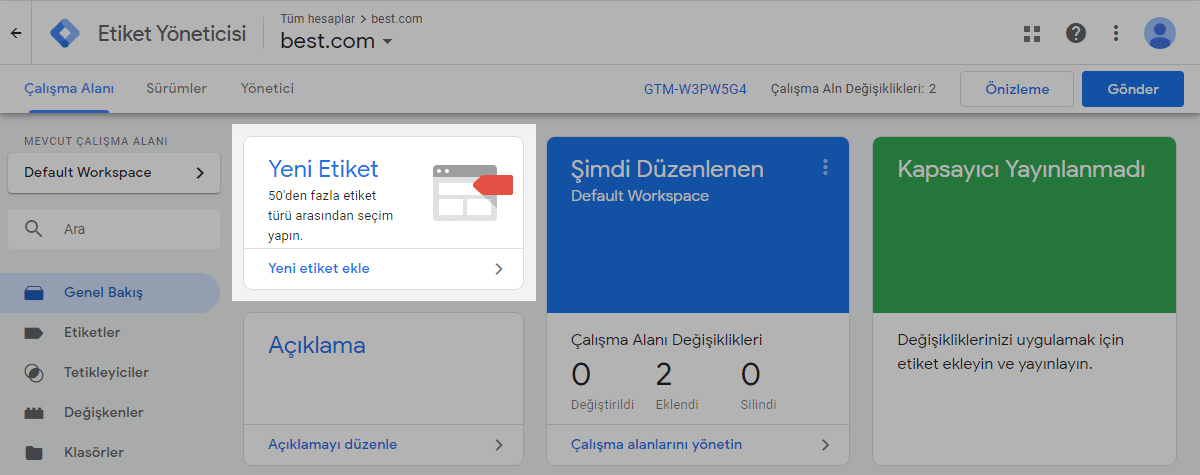This screenshot has width=1200, height=475.
Task: Open the three-dot more options menu in header
Action: 1116,33
